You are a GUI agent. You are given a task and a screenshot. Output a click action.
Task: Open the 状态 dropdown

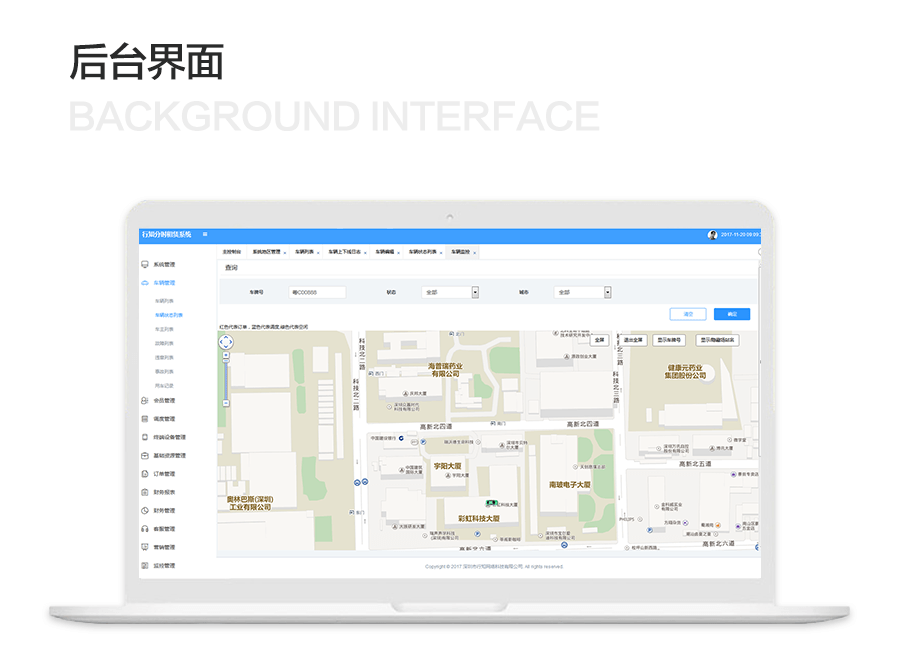coord(475,292)
